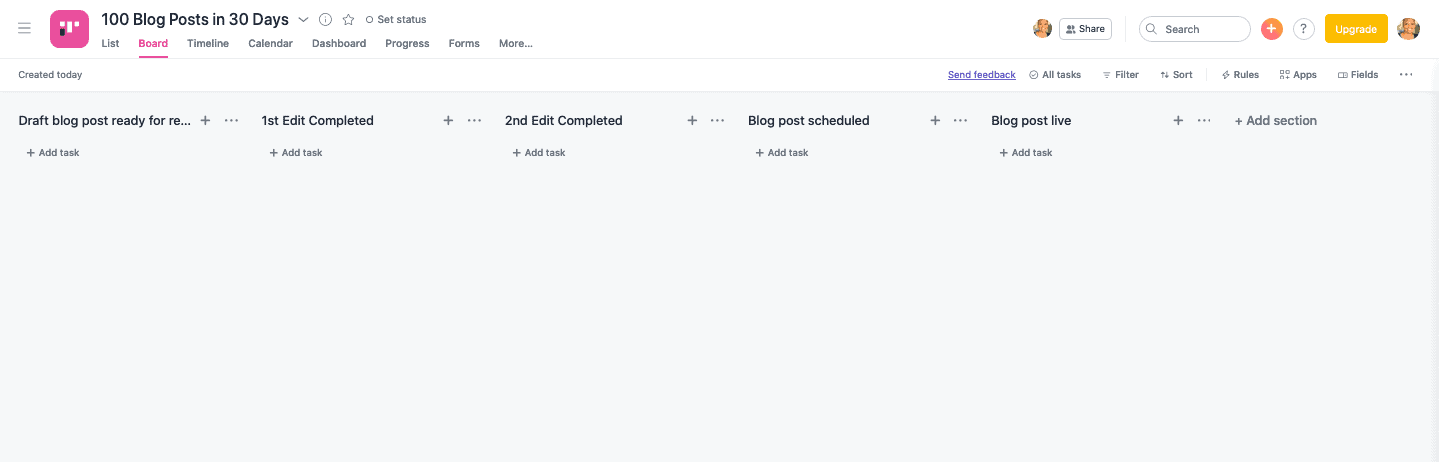This screenshot has height=462, width=1439.
Task: Switch to the Timeline tab
Action: click(x=208, y=43)
